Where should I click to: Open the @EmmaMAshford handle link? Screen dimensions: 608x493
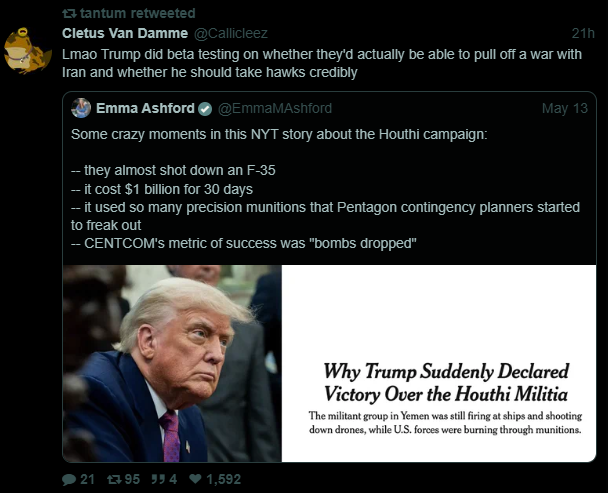click(275, 108)
